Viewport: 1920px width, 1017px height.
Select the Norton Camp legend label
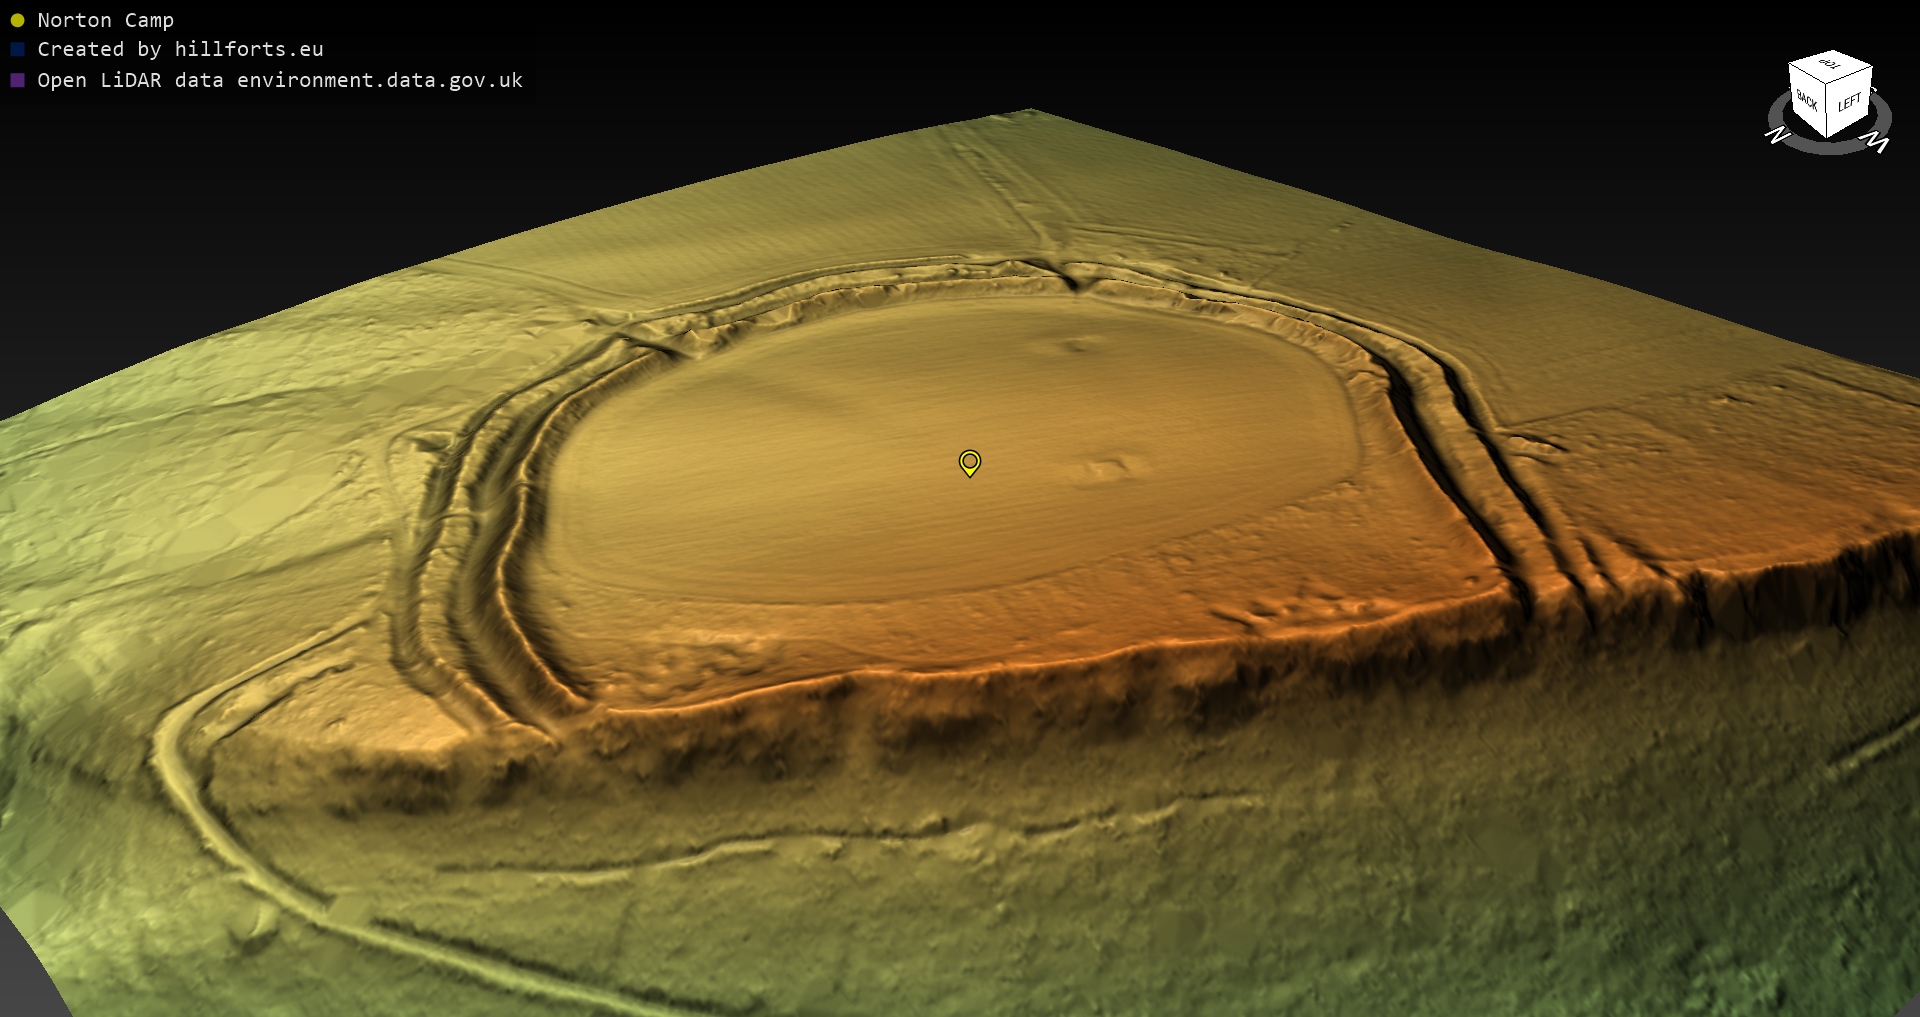pos(105,21)
